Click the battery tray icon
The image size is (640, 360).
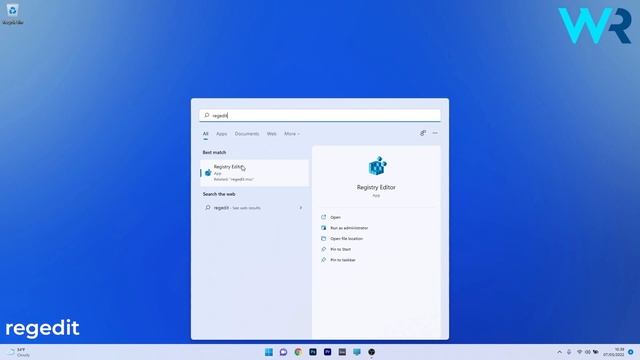(x=596, y=352)
